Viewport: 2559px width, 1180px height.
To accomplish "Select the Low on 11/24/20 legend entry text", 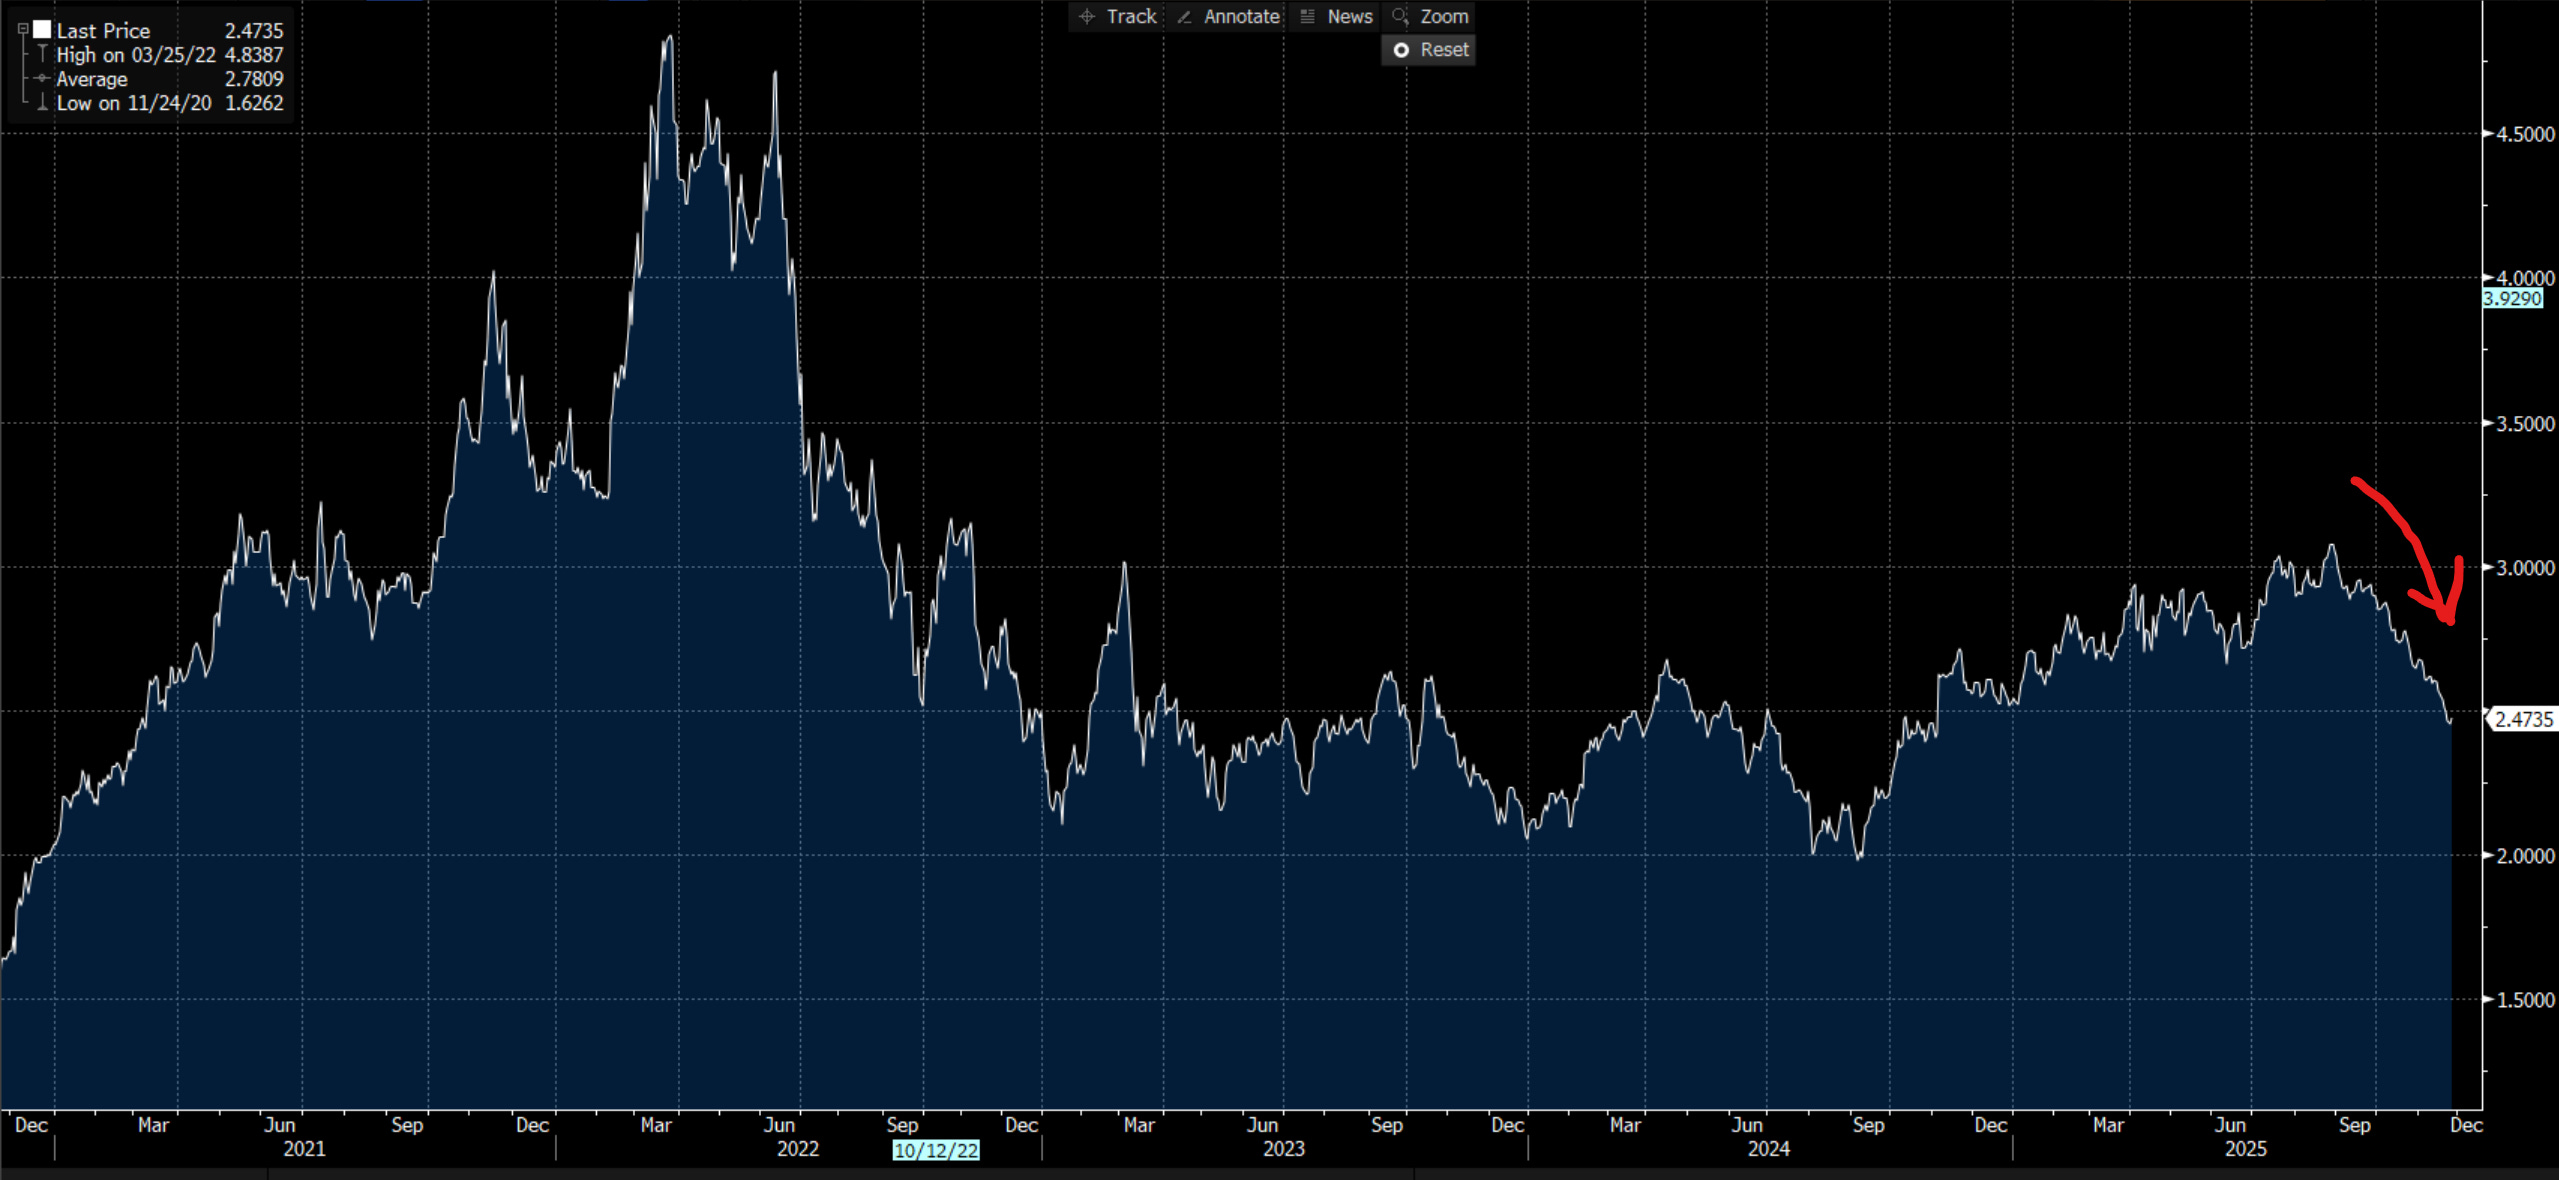I will point(134,103).
